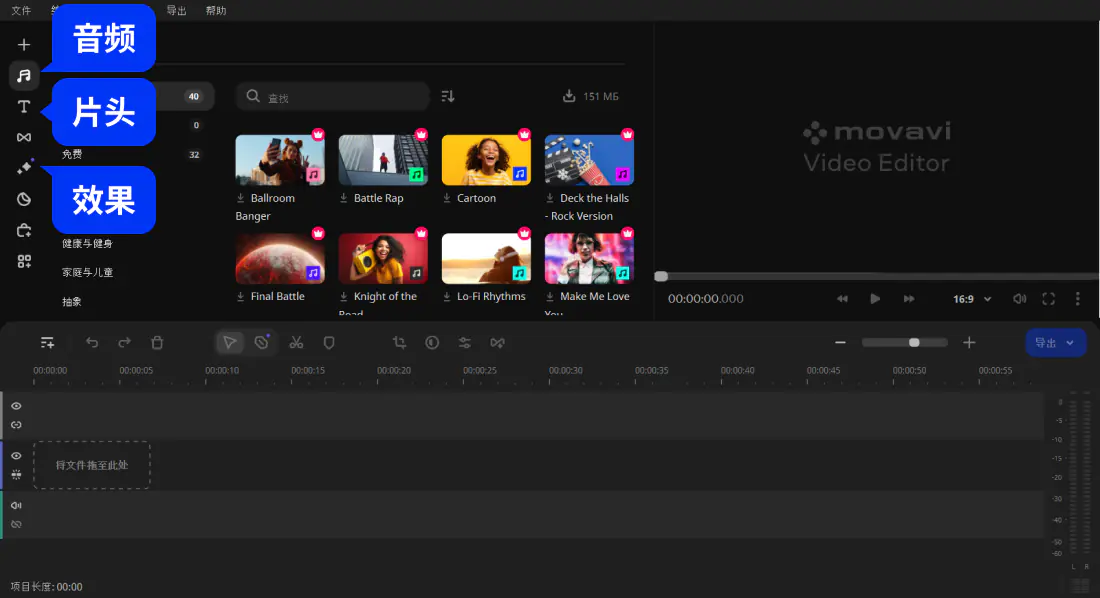Mute the audio track
1100x598 pixels.
pyautogui.click(x=16, y=506)
